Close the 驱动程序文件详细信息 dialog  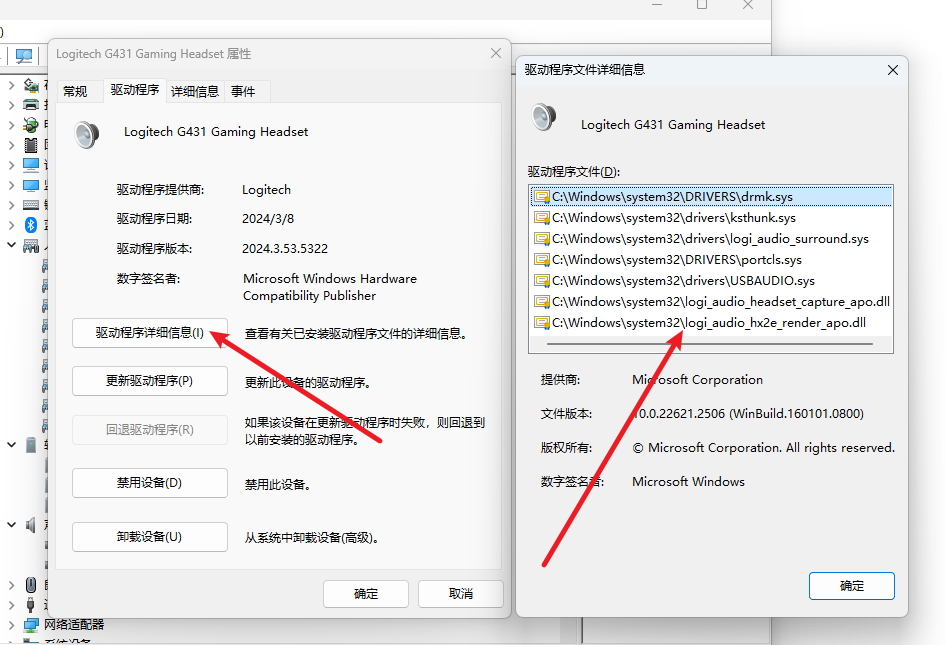pos(893,70)
